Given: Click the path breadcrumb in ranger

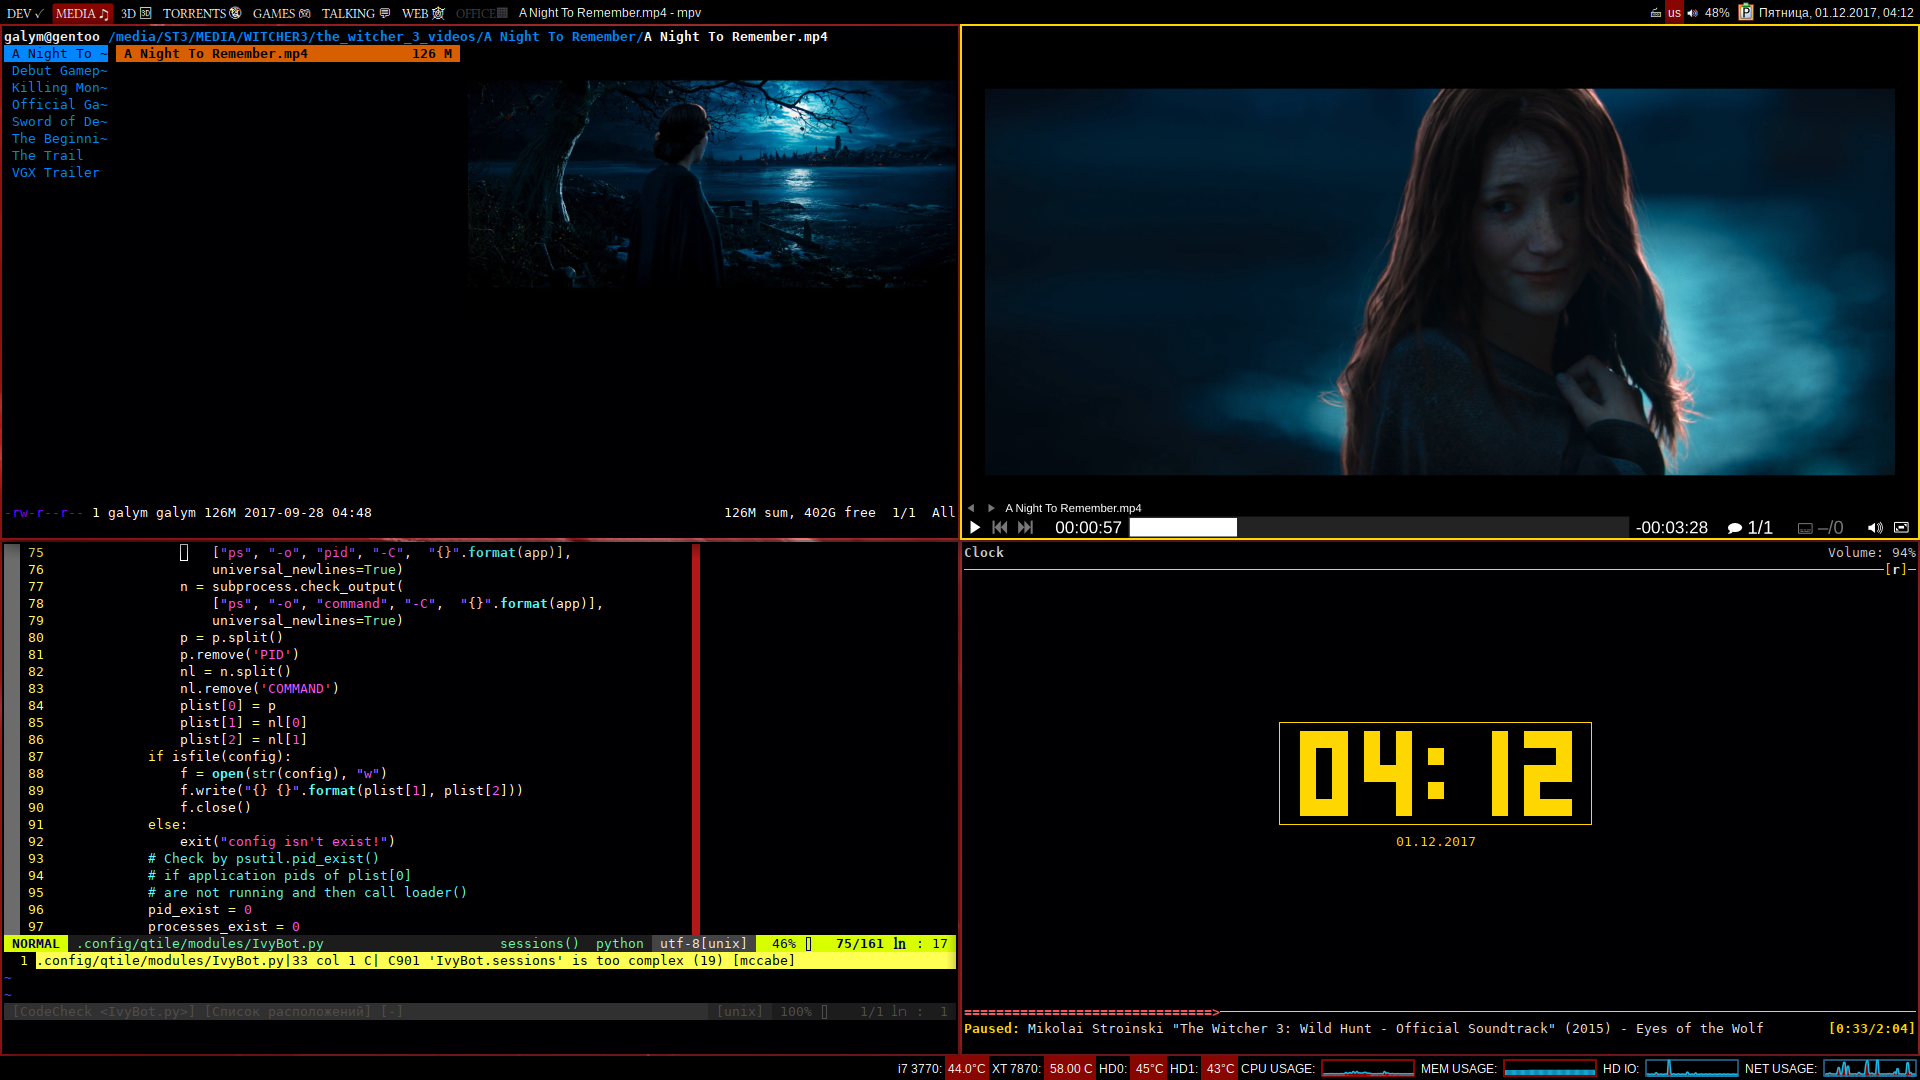Looking at the screenshot, I should 467,37.
